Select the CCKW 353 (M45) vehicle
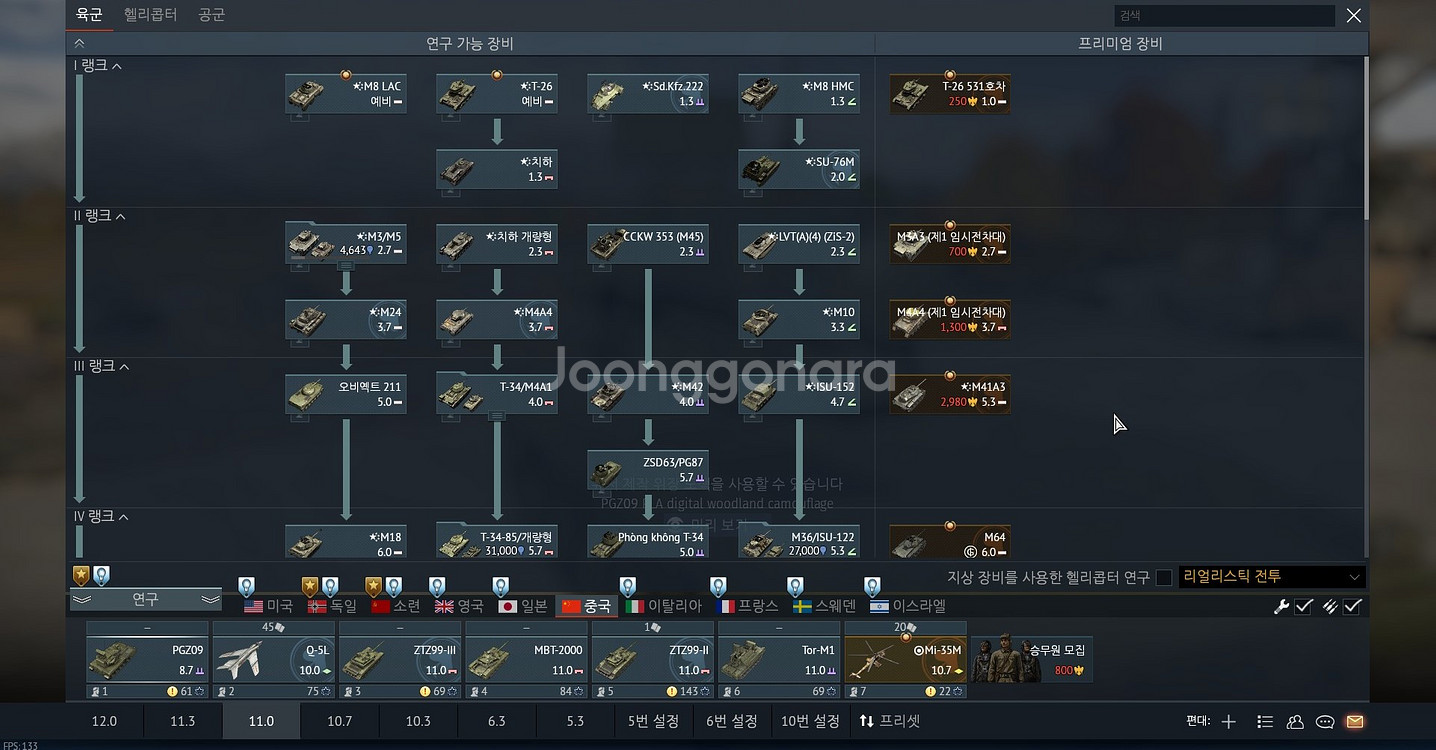 [648, 244]
